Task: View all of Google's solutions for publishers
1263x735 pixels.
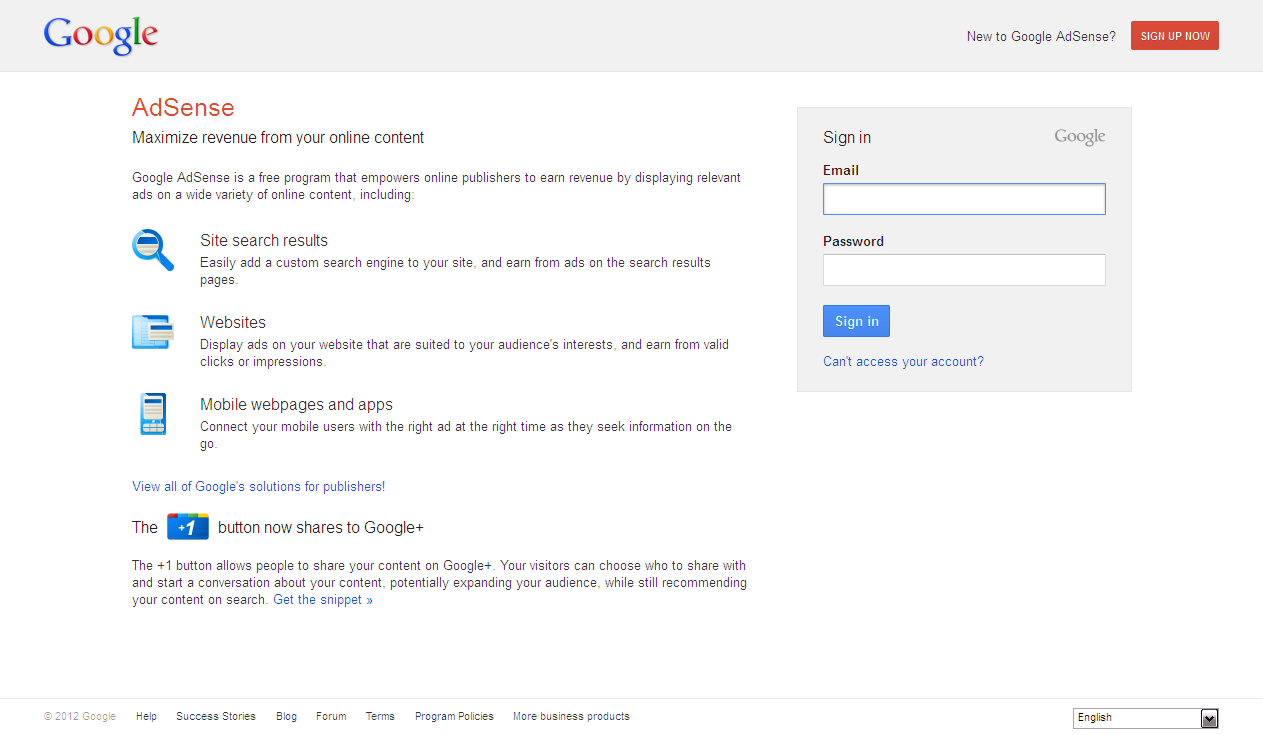Action: tap(256, 487)
